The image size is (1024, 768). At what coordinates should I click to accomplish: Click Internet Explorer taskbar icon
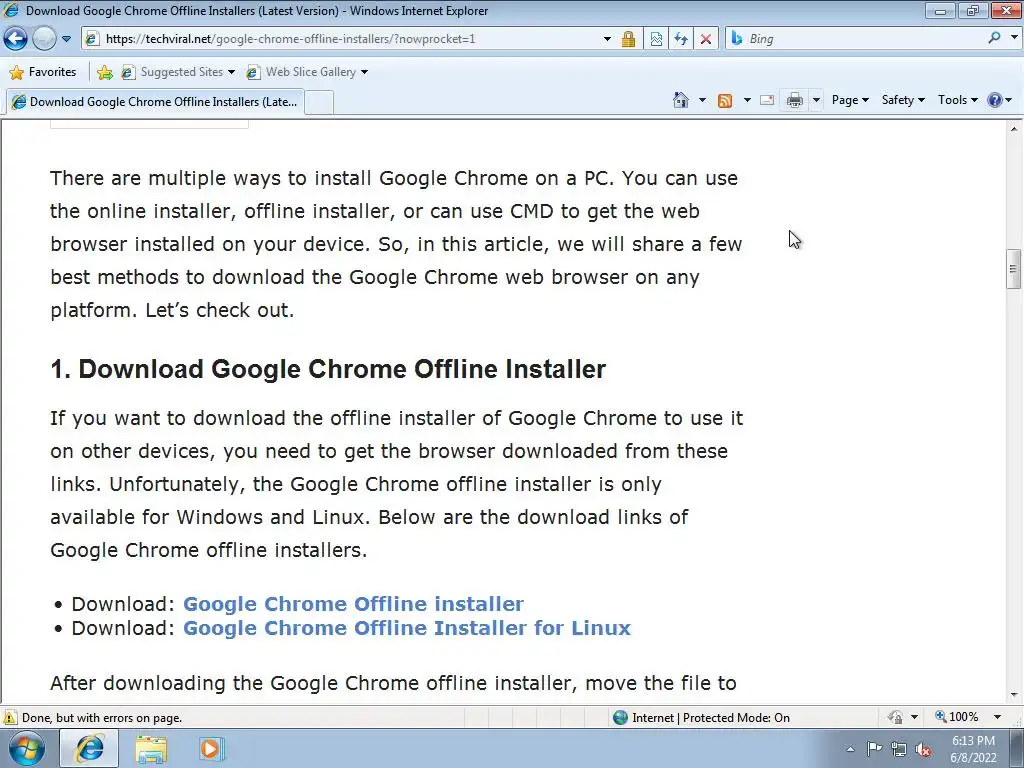[90, 748]
